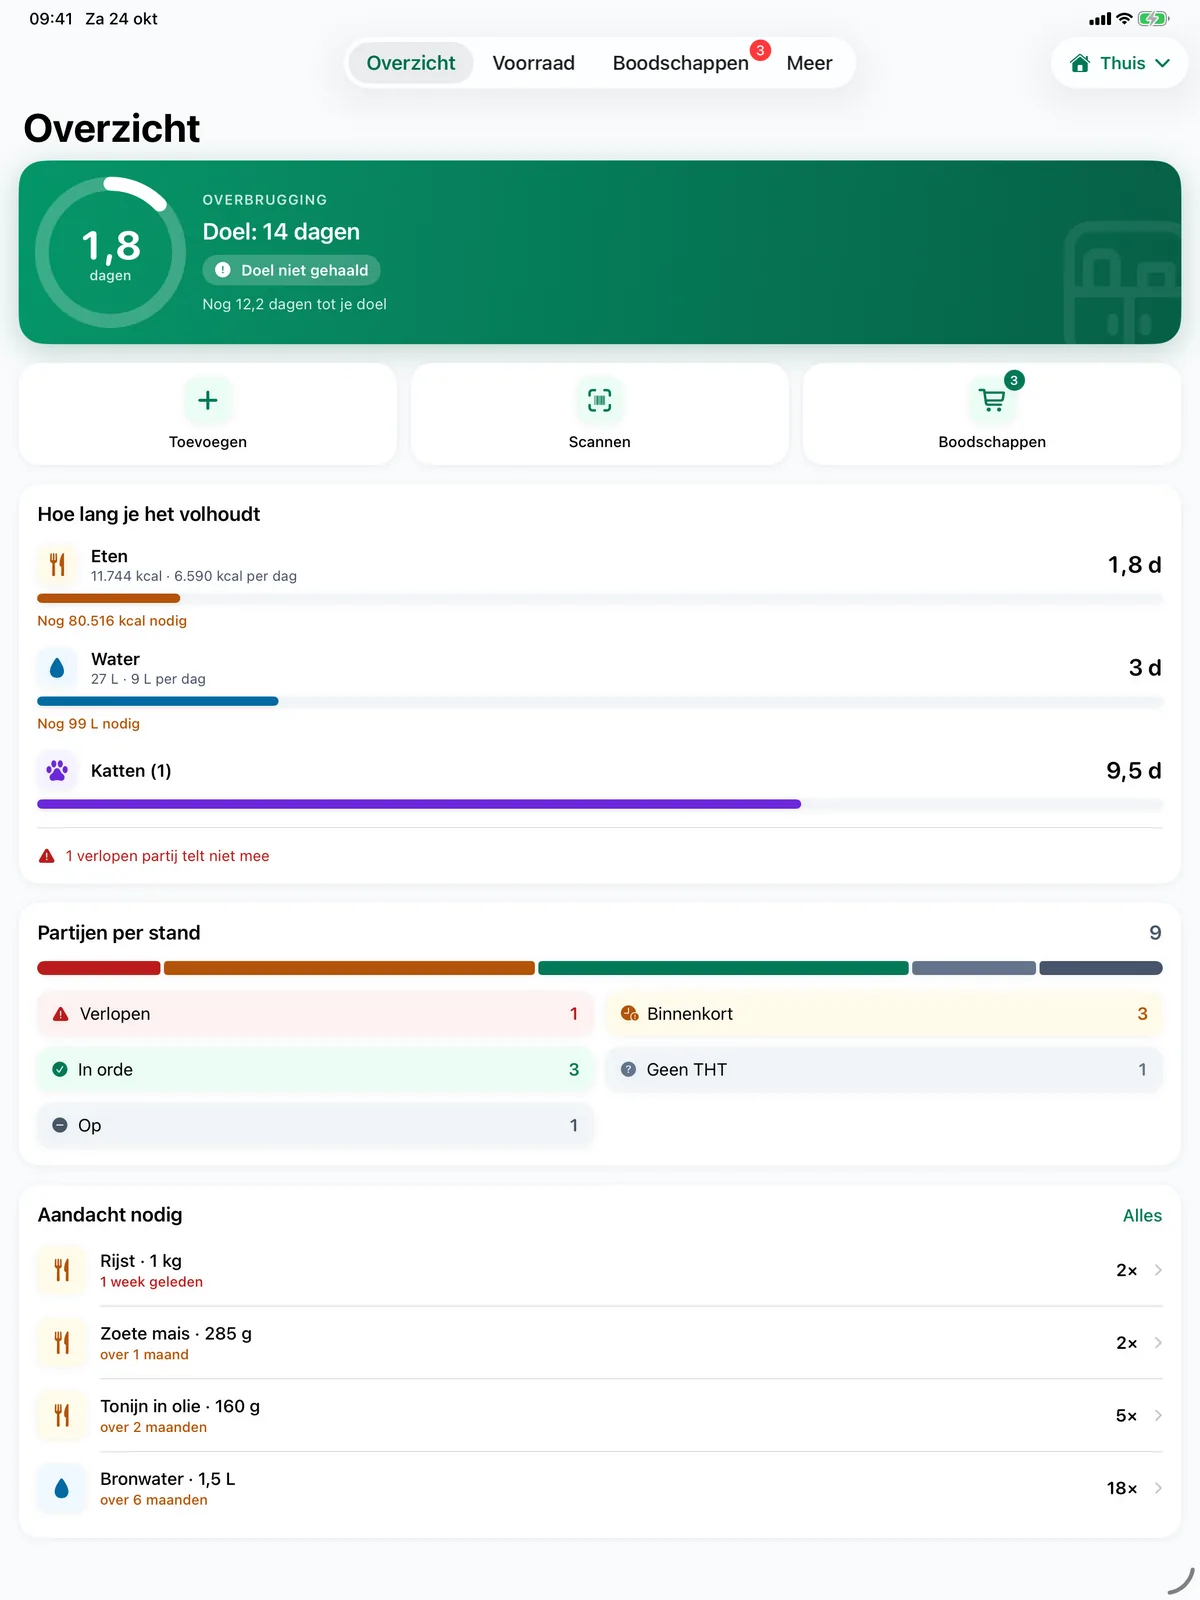The width and height of the screenshot is (1200, 1600).
Task: Open the Rijst row chevron
Action: coord(1158,1270)
